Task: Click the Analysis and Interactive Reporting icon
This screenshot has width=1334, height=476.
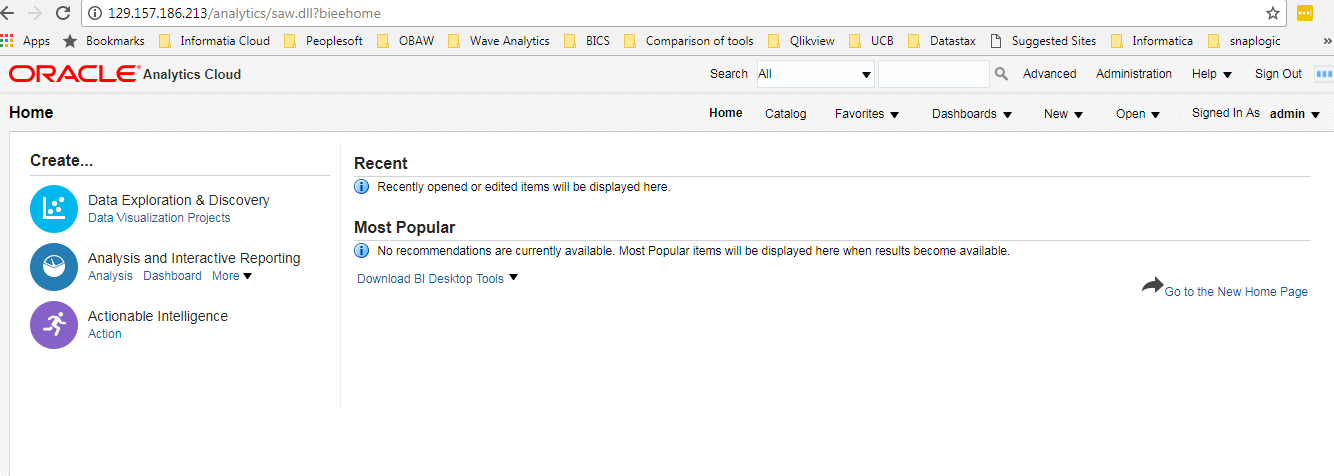Action: [54, 267]
